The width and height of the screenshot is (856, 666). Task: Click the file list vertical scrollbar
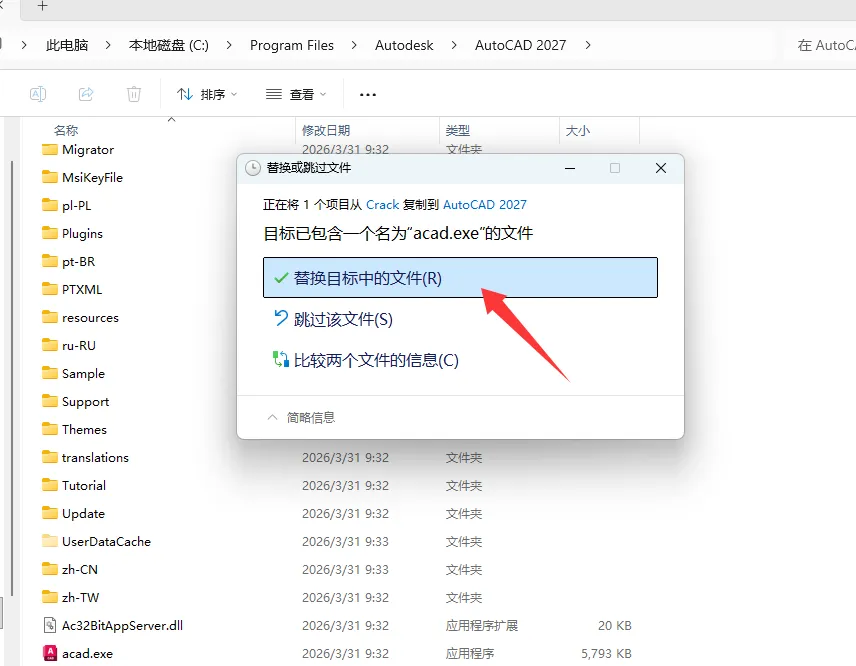click(x=12, y=378)
